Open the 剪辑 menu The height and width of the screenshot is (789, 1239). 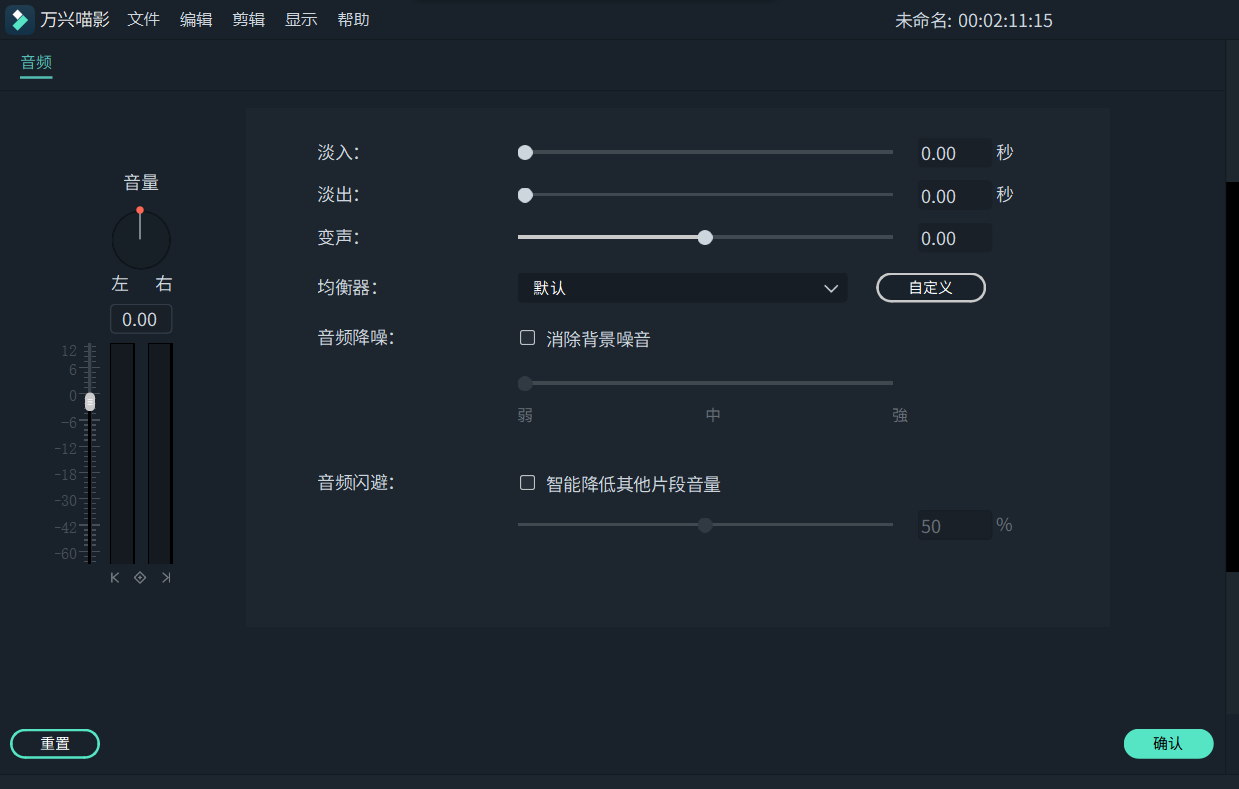248,19
